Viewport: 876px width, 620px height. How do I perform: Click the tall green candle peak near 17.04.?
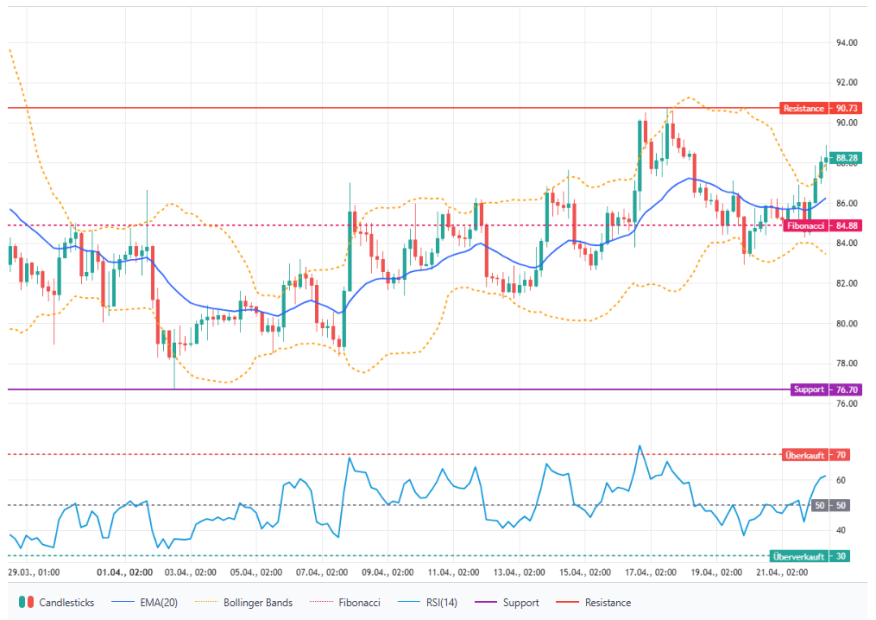[x=640, y=125]
